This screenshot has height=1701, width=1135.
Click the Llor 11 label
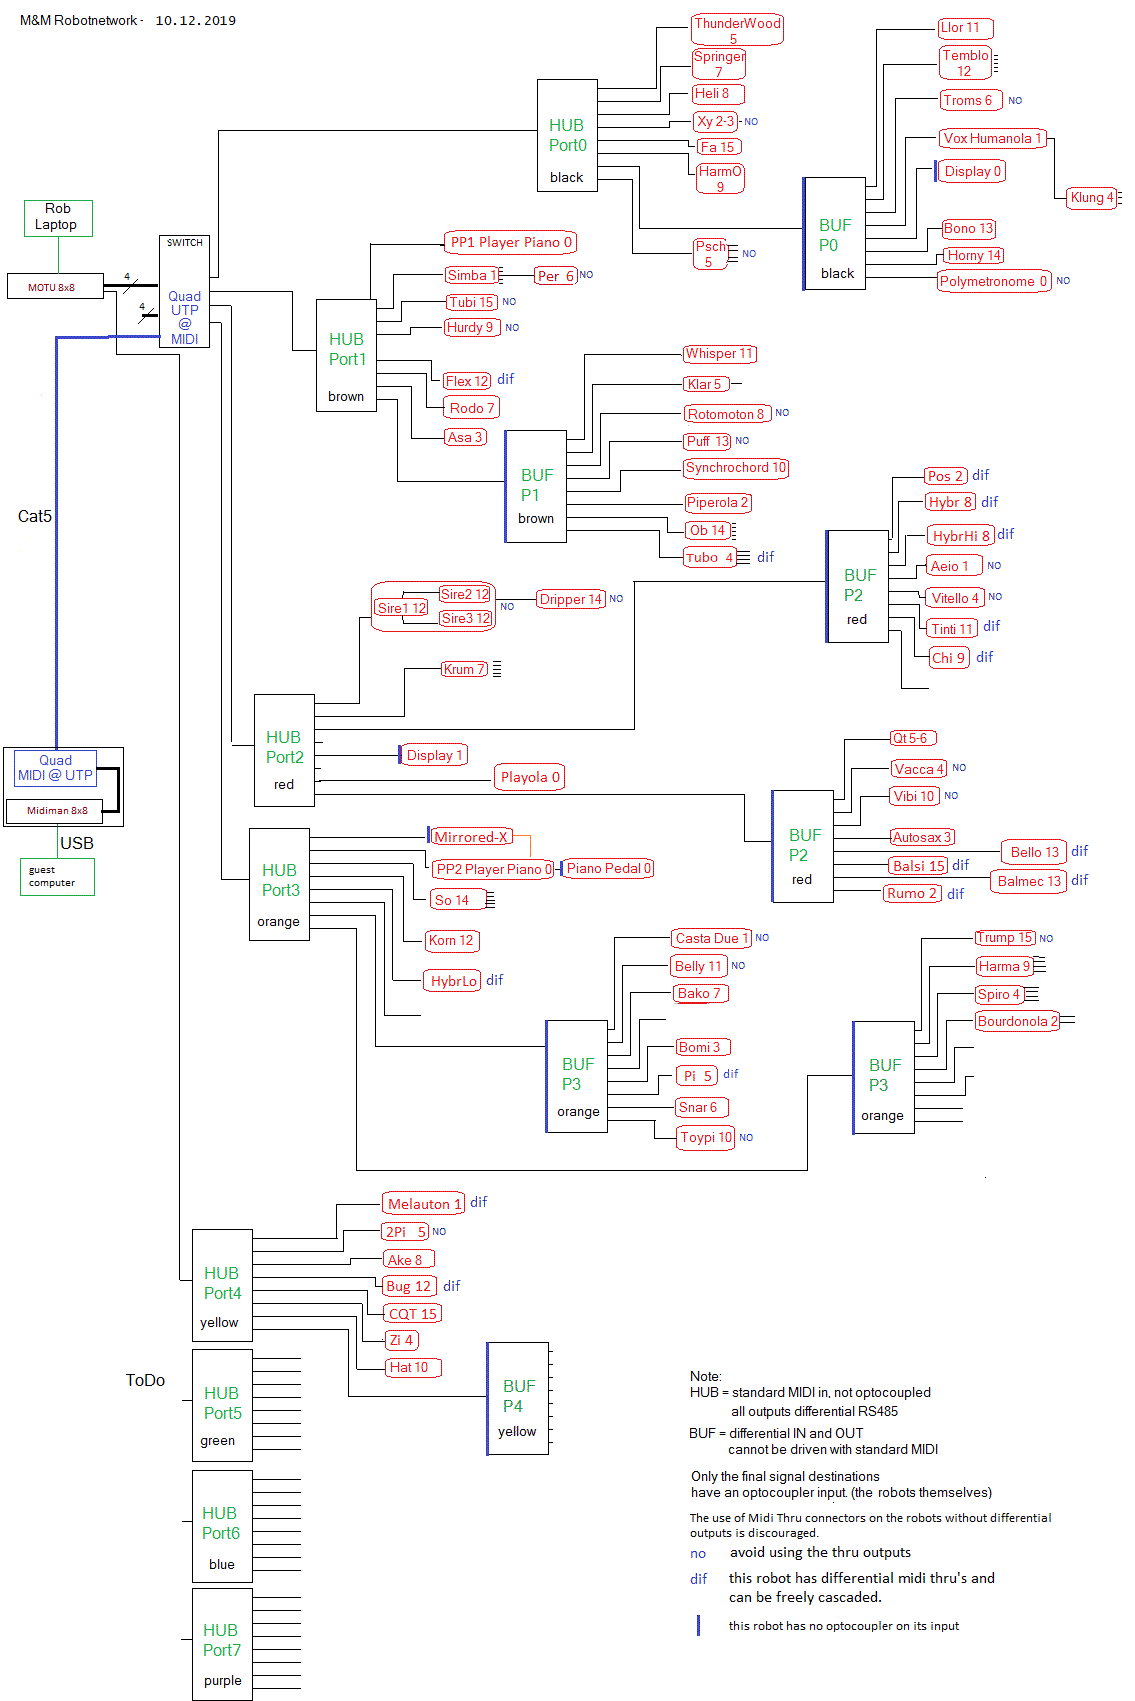(x=965, y=27)
